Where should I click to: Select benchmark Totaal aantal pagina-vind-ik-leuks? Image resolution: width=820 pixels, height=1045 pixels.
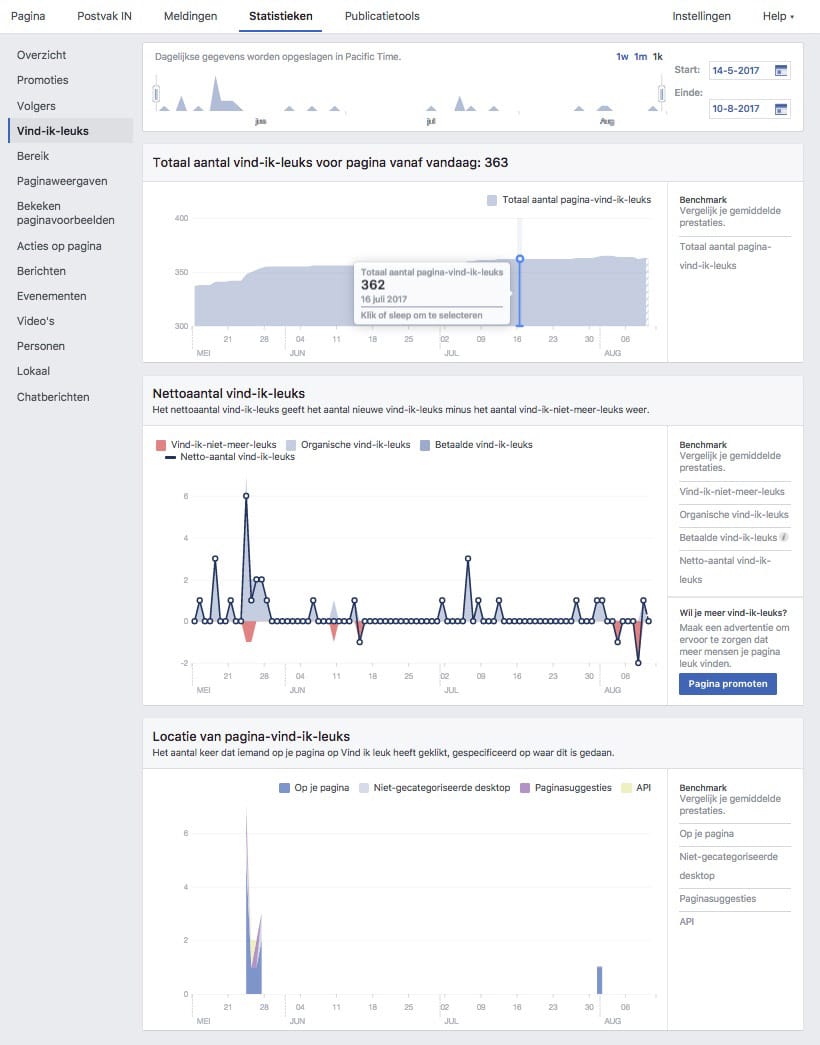point(725,256)
